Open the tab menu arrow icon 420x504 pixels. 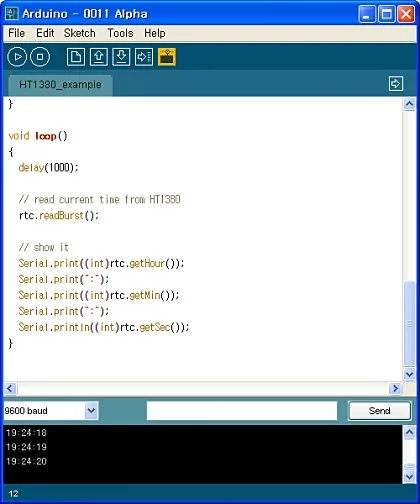[396, 83]
